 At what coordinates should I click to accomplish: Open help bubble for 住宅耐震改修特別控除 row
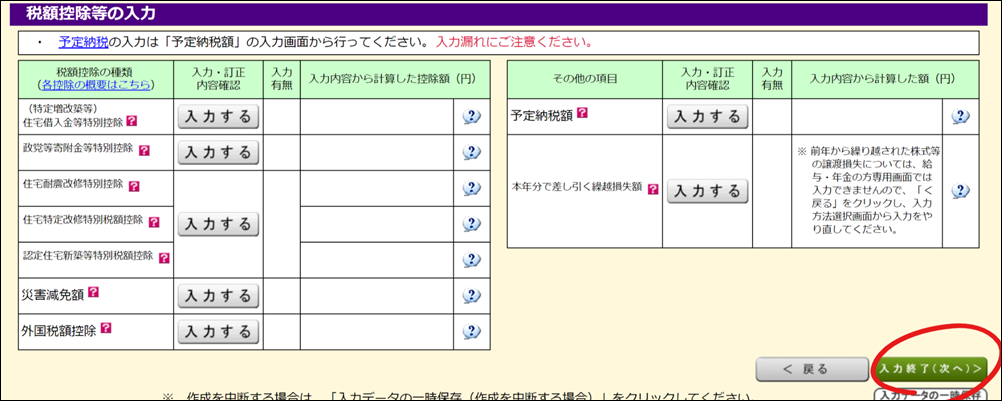click(x=471, y=188)
